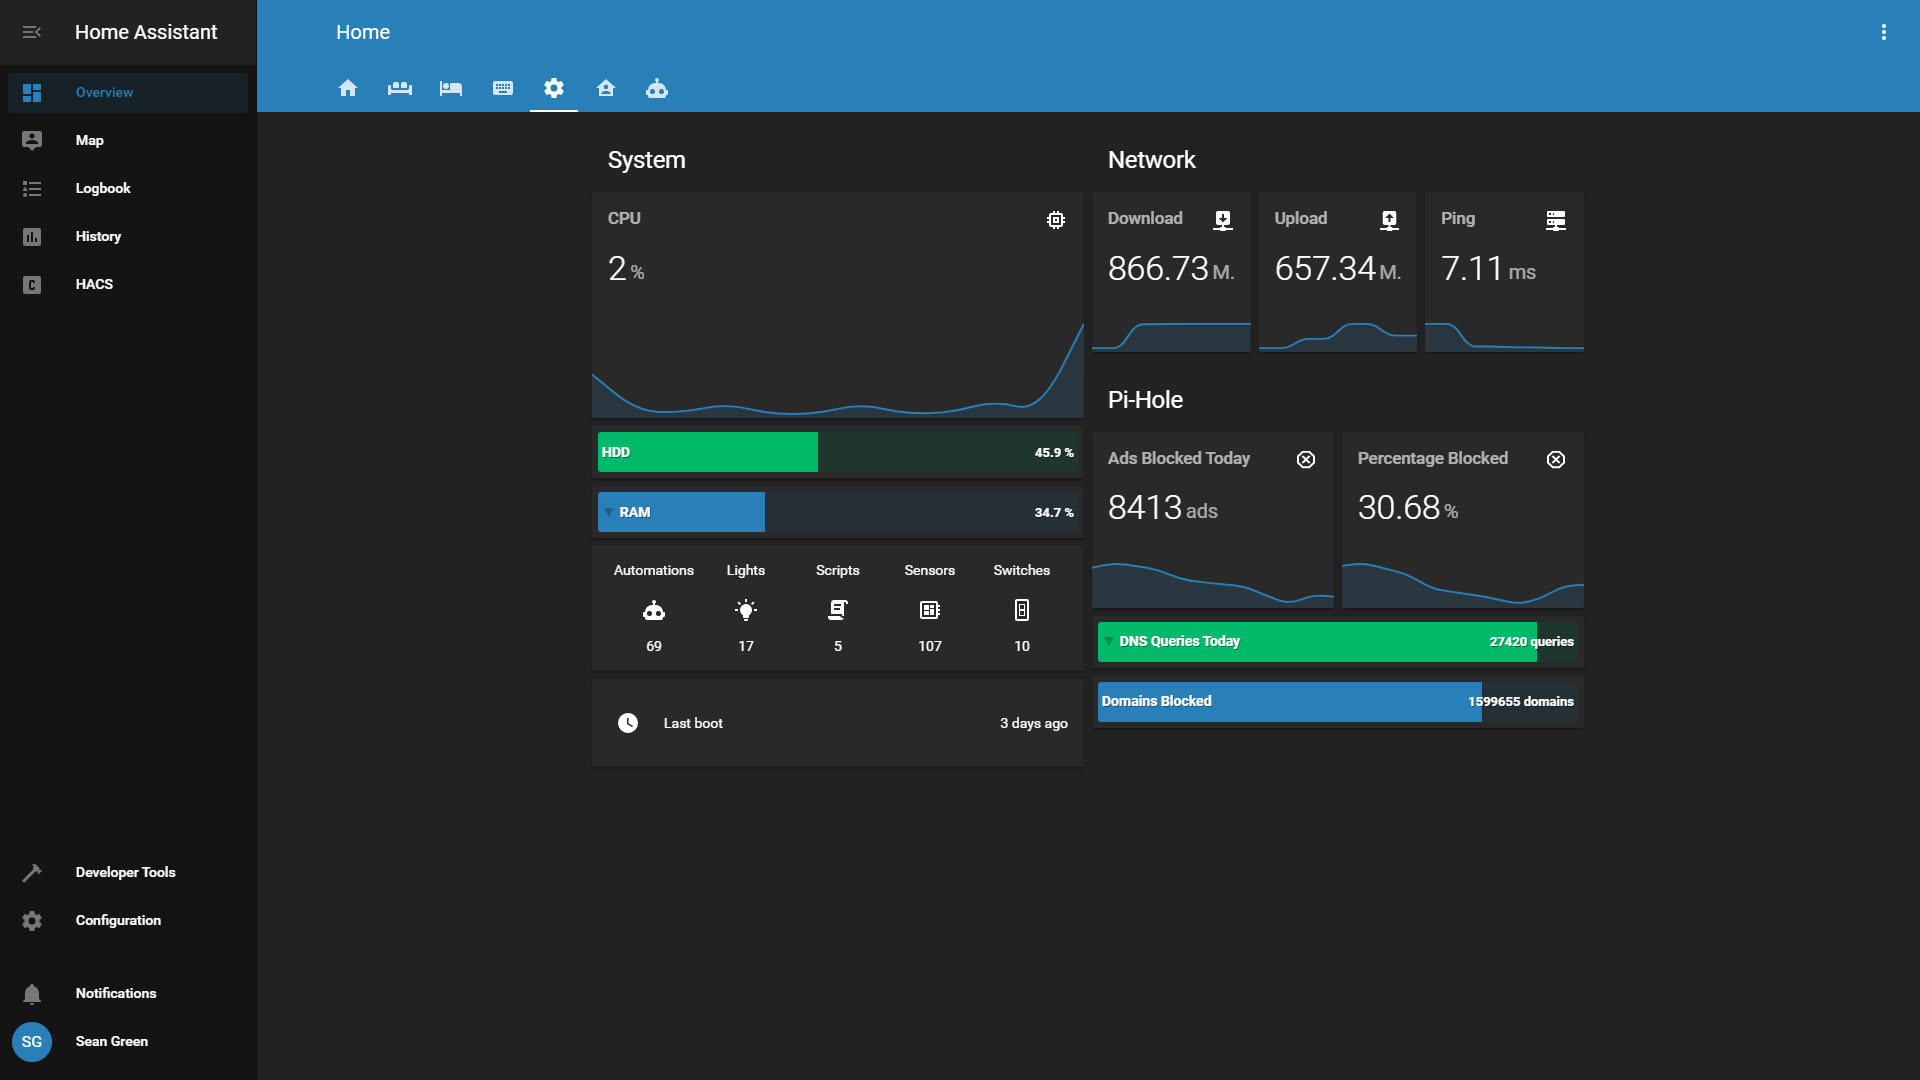Click the Developer Tools hammer icon
The height and width of the screenshot is (1080, 1920).
32,872
